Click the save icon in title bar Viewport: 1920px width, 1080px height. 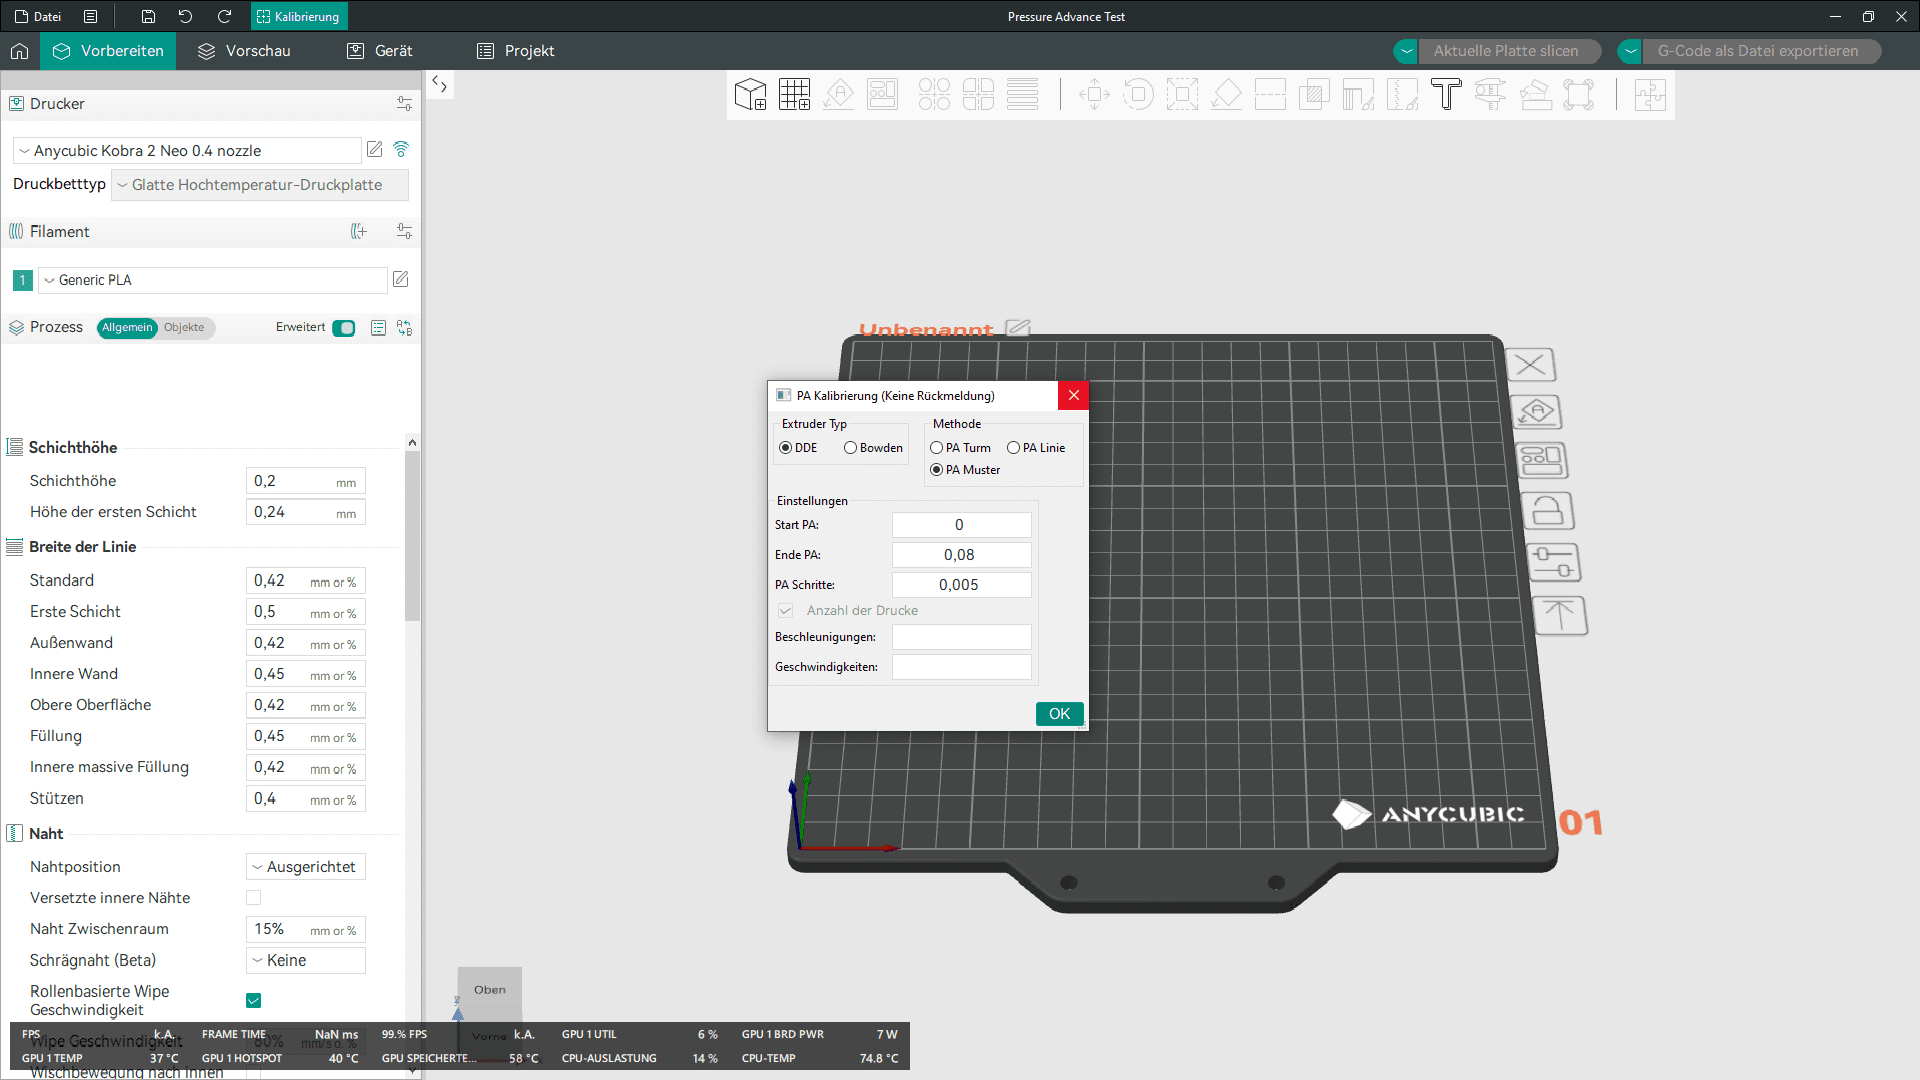tap(148, 16)
